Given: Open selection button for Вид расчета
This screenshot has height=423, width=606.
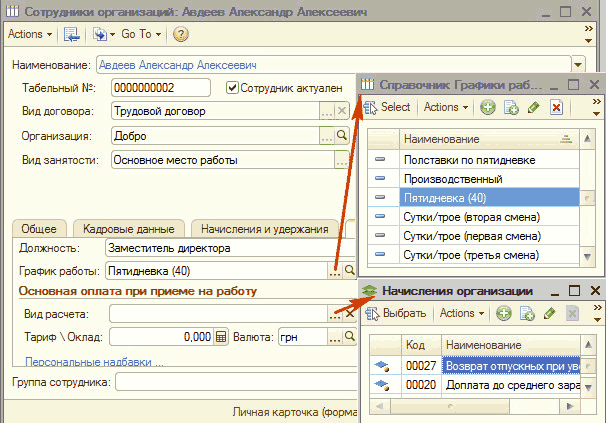Looking at the screenshot, I should tap(335, 314).
